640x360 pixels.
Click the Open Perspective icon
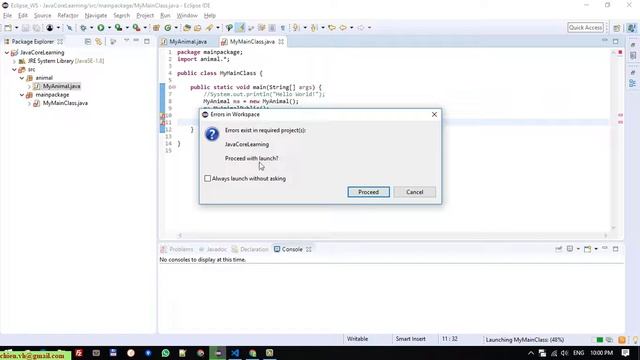(617, 28)
